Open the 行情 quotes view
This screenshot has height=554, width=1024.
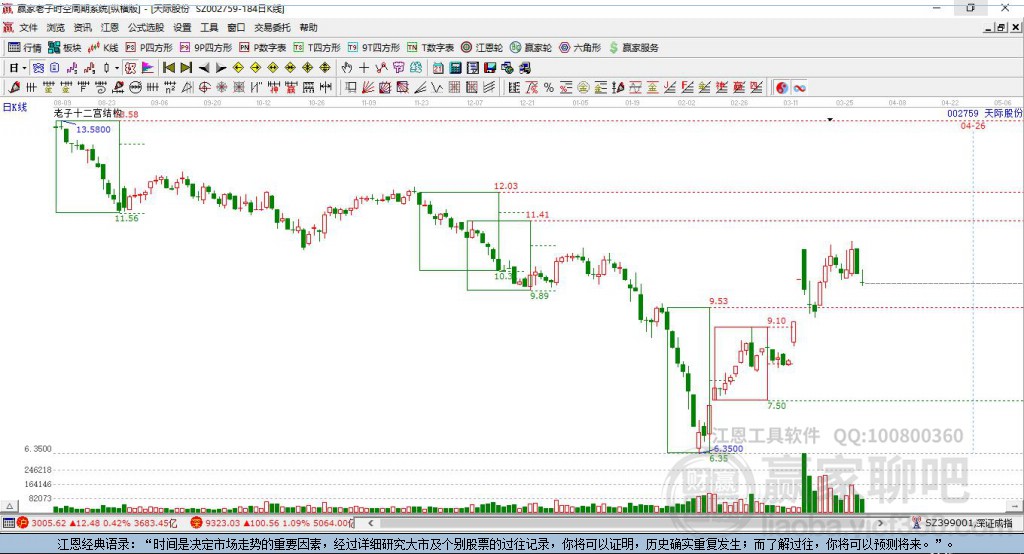coord(24,48)
